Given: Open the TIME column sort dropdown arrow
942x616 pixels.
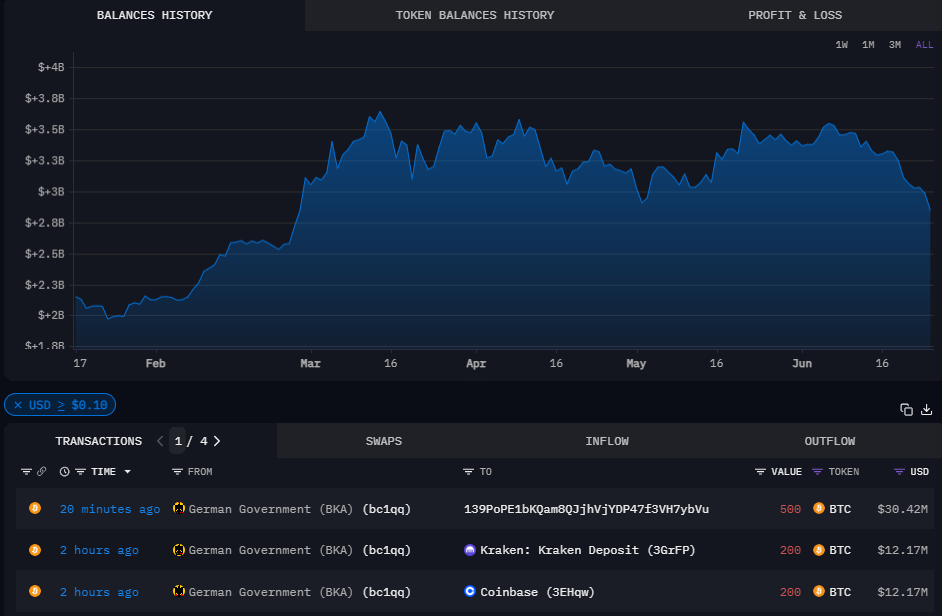Looking at the screenshot, I should (128, 471).
